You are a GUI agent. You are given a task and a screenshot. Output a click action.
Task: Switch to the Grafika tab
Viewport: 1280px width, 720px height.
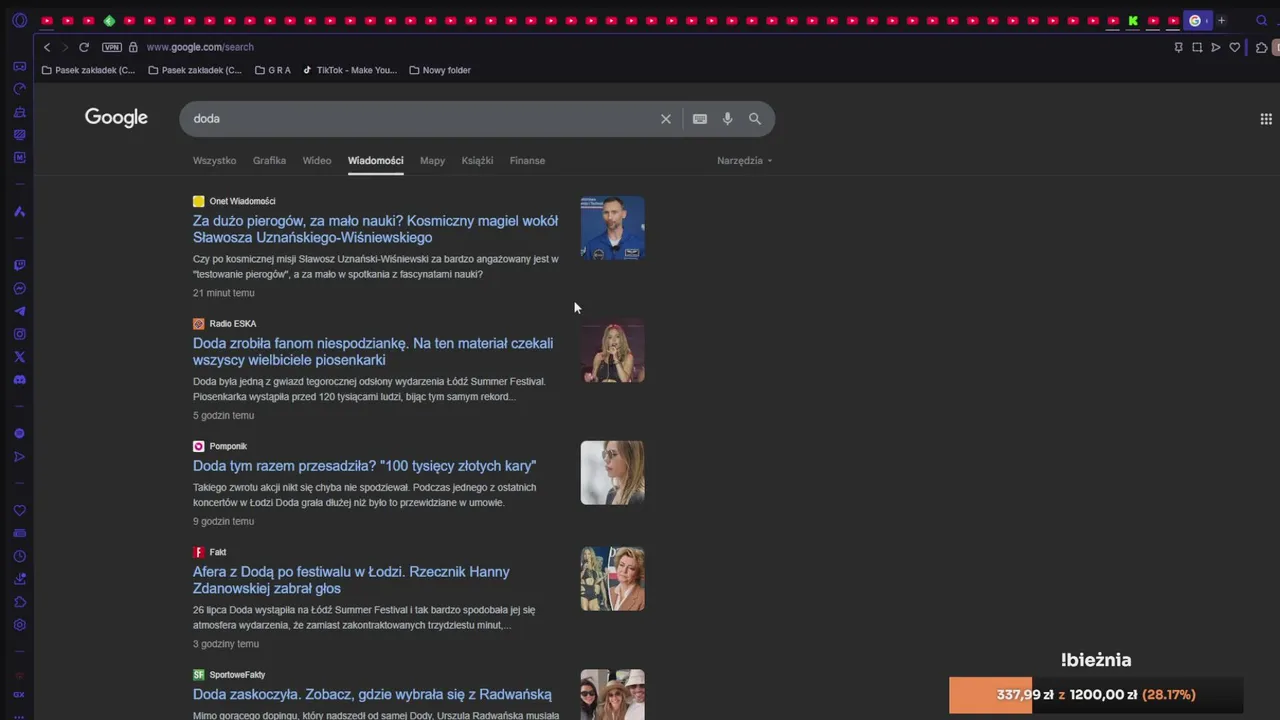click(269, 160)
